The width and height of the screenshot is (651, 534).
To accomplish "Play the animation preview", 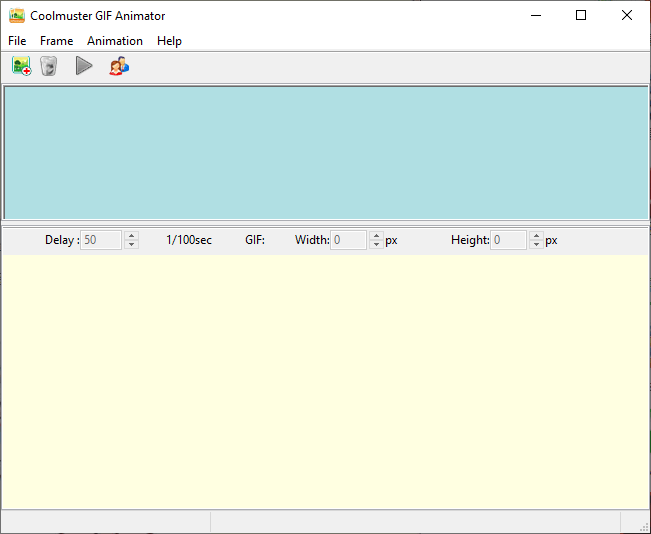I will pos(84,66).
